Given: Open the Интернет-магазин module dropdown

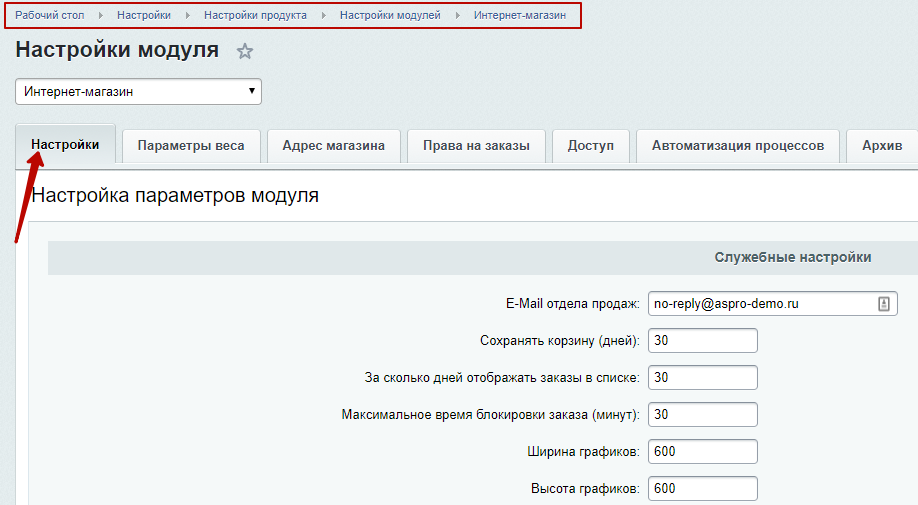Looking at the screenshot, I should pyautogui.click(x=138, y=91).
